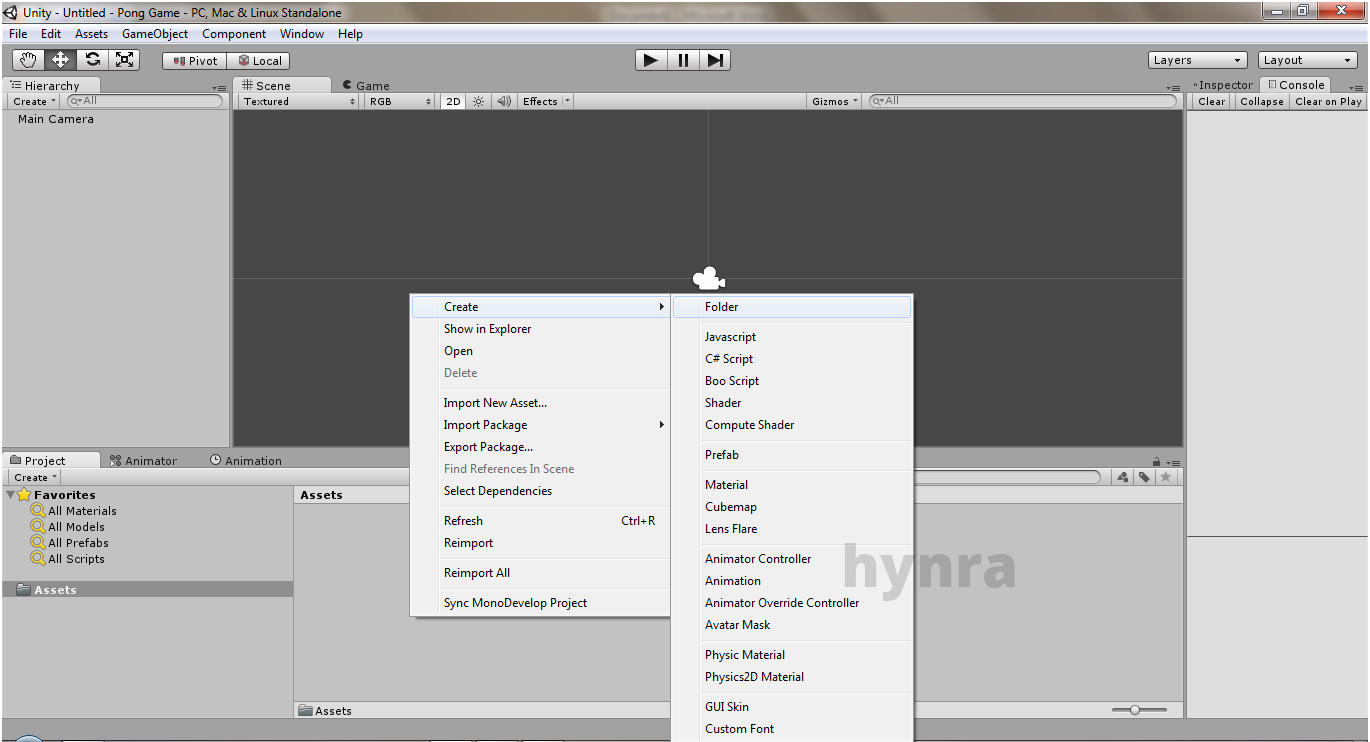Open the File menu
Screen dimensions: 1370x742
(18, 33)
